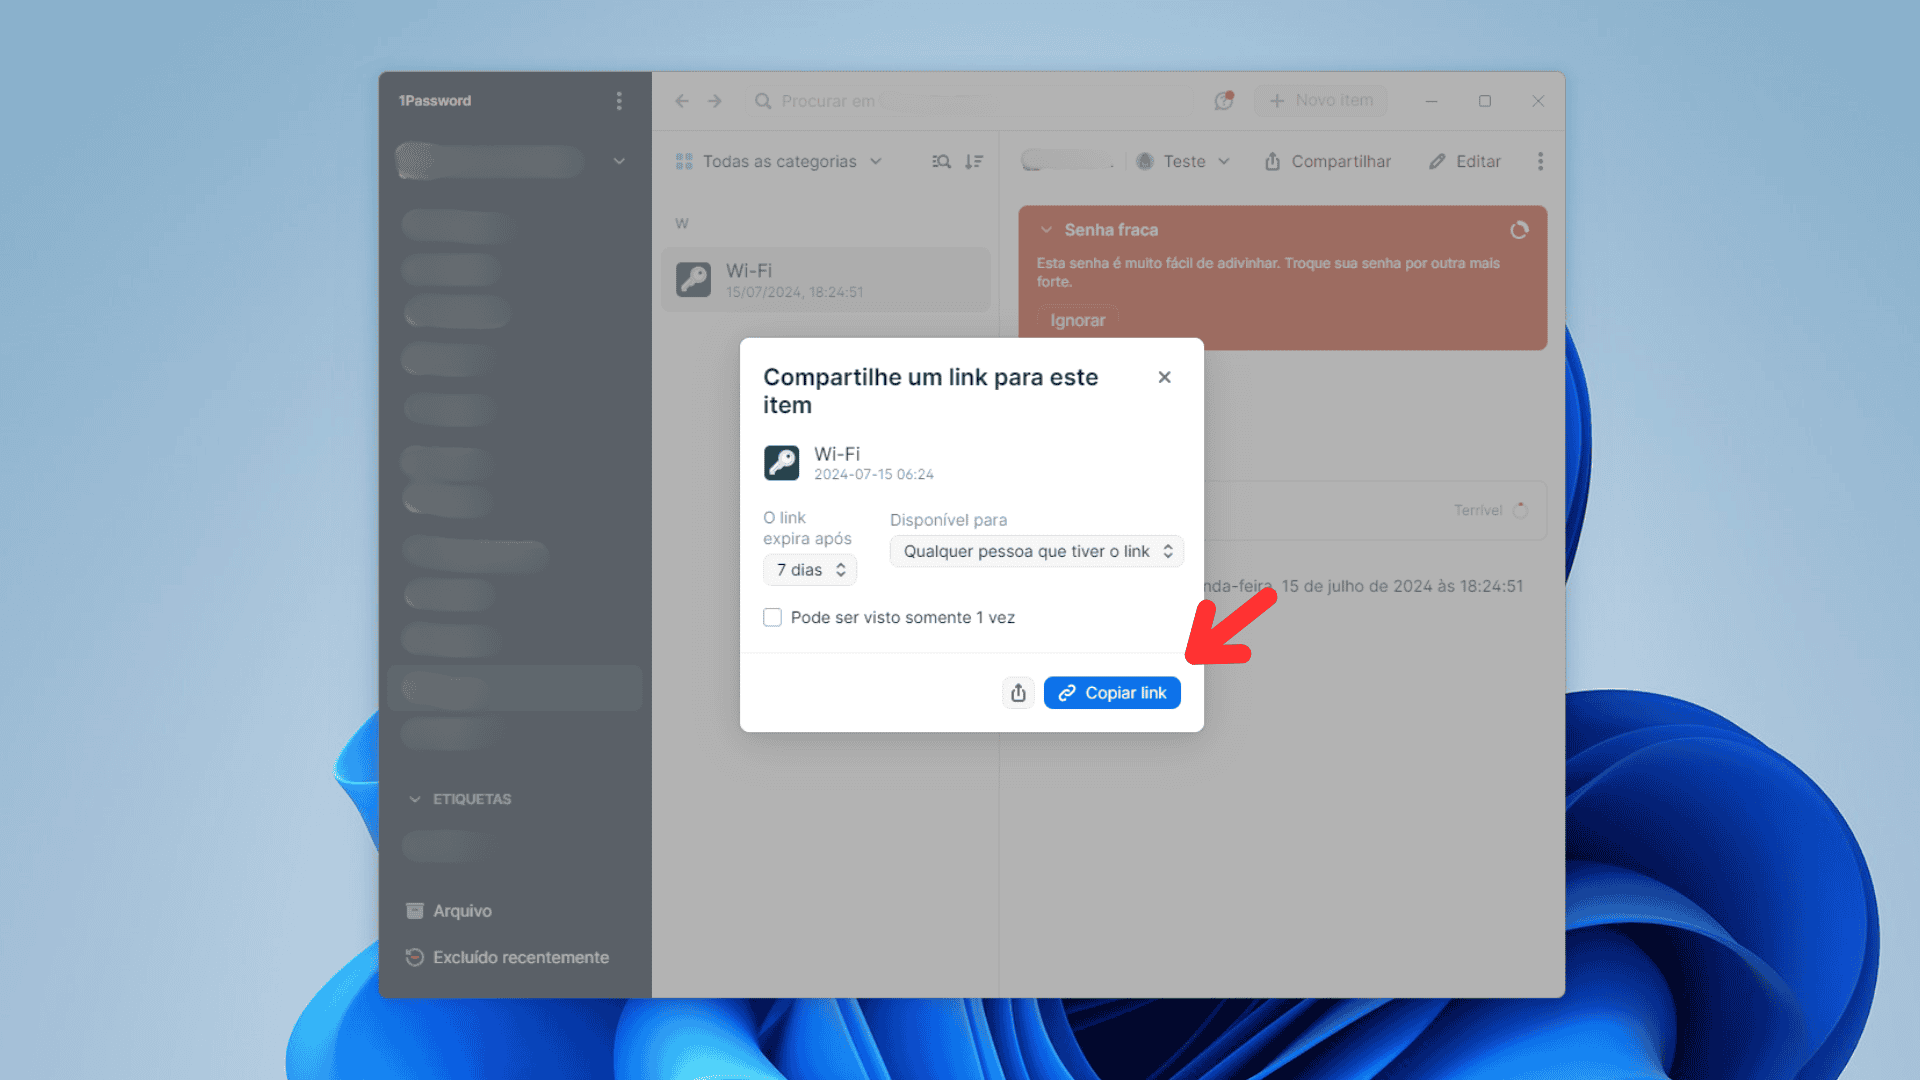Image resolution: width=1920 pixels, height=1080 pixels.
Task: Click the pencil icon next to Editar
Action: click(1437, 161)
